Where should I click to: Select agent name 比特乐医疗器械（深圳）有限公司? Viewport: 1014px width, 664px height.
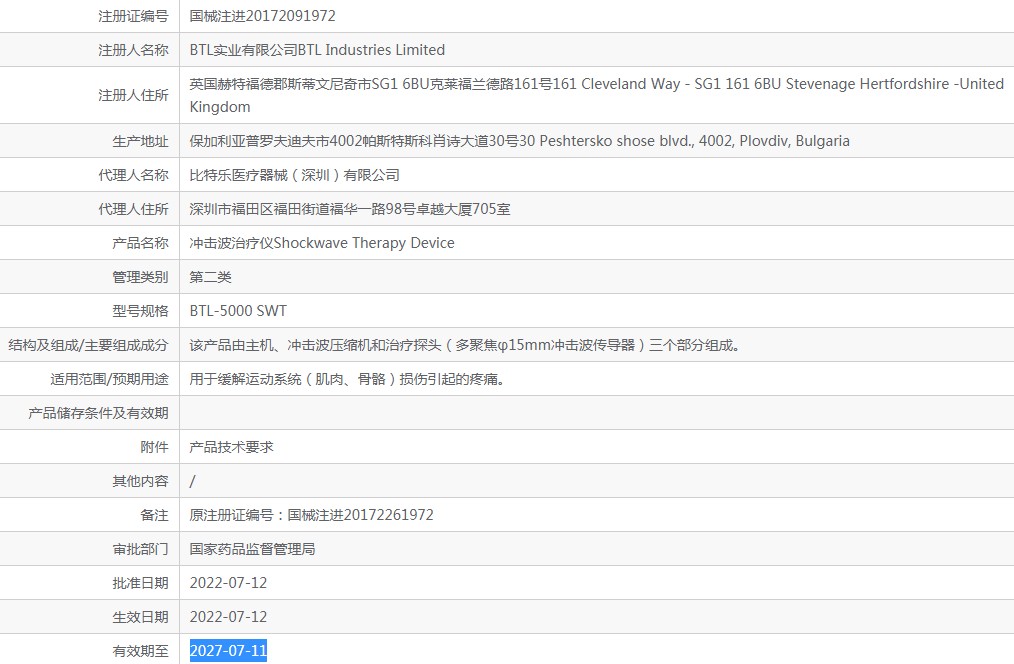click(x=294, y=175)
